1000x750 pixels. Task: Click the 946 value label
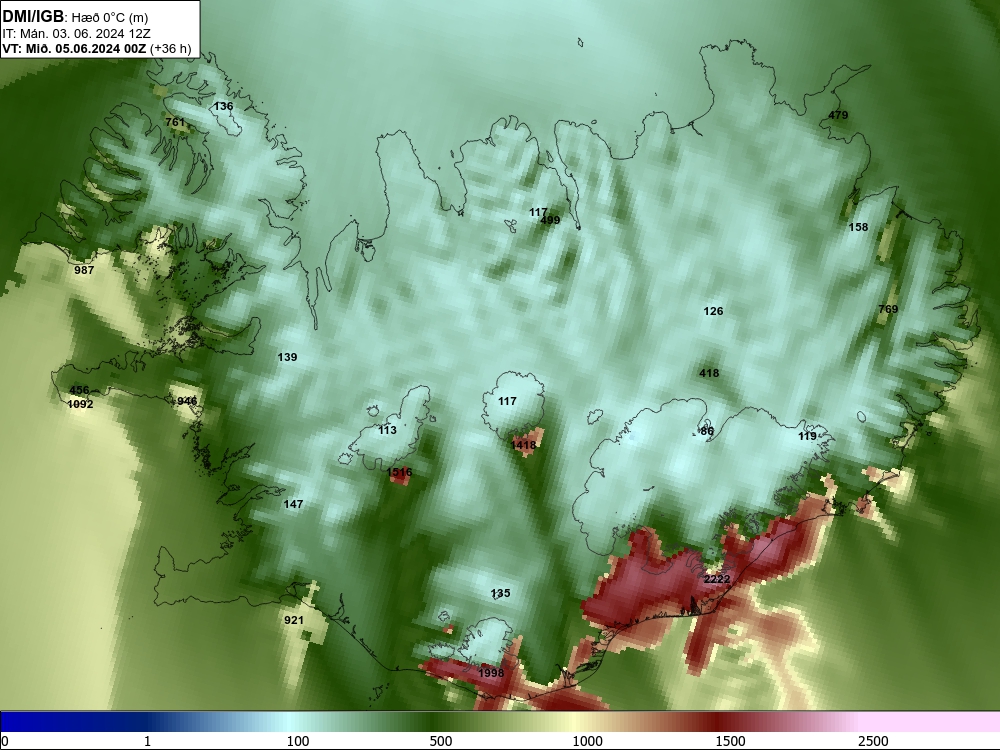[x=187, y=401]
